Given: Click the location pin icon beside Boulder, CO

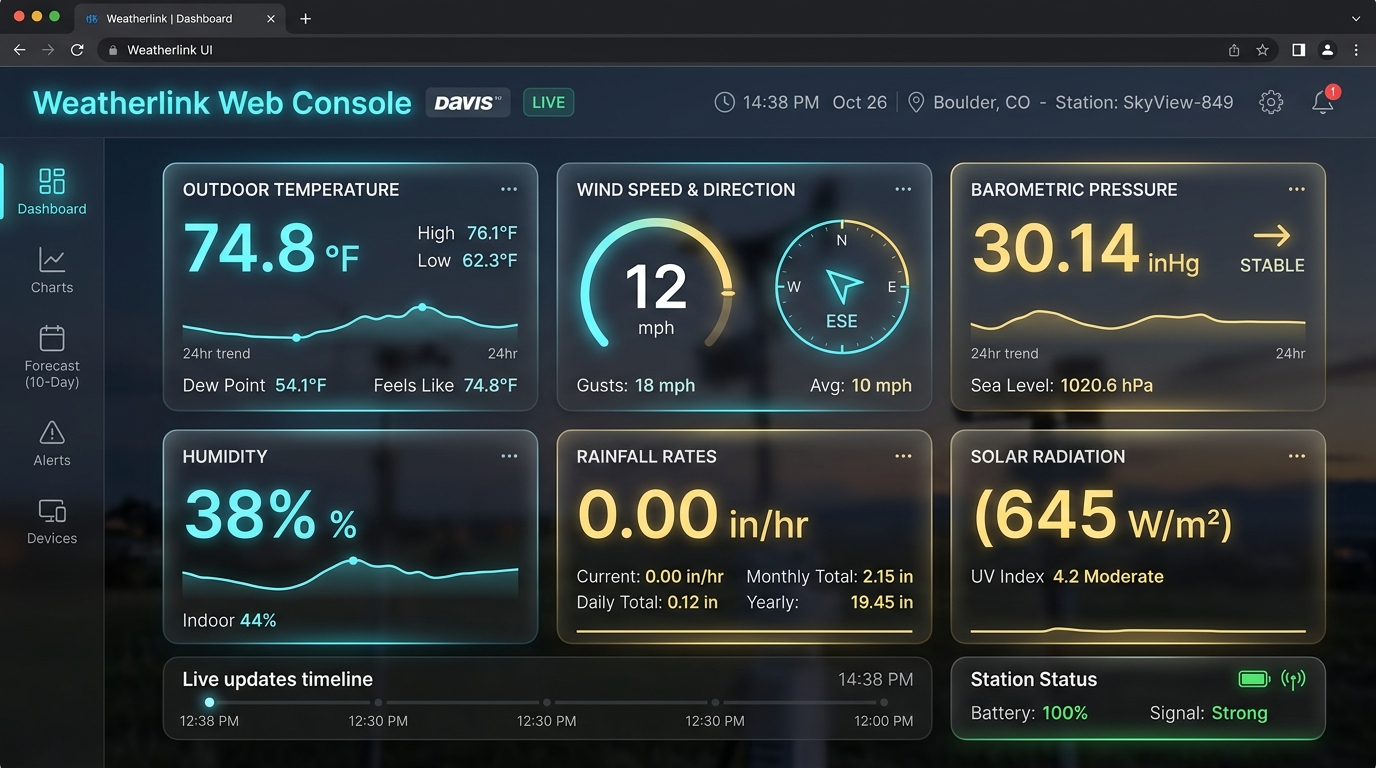Looking at the screenshot, I should coord(916,102).
